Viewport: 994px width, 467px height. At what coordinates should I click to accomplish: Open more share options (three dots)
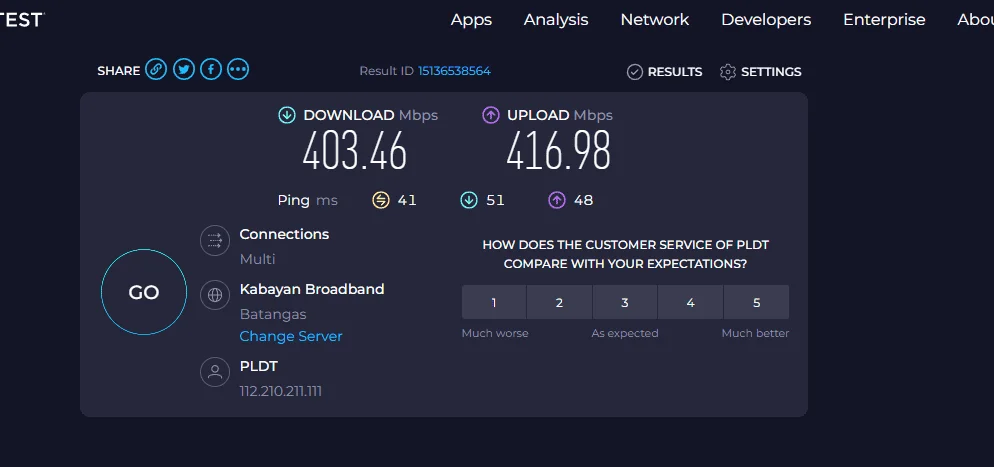click(x=238, y=69)
